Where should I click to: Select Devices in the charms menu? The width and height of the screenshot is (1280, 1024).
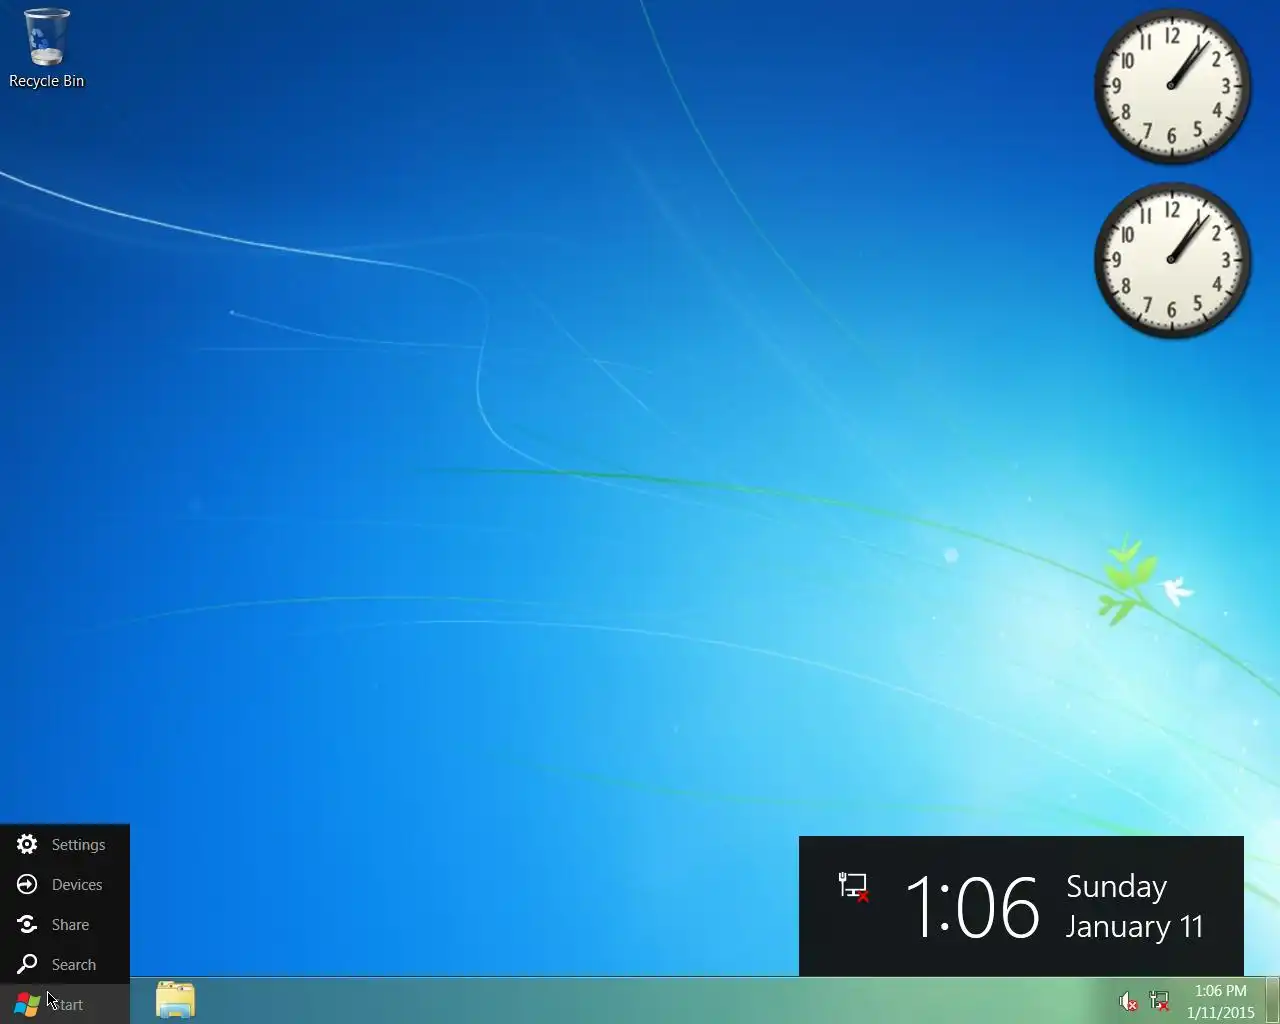(x=65, y=885)
